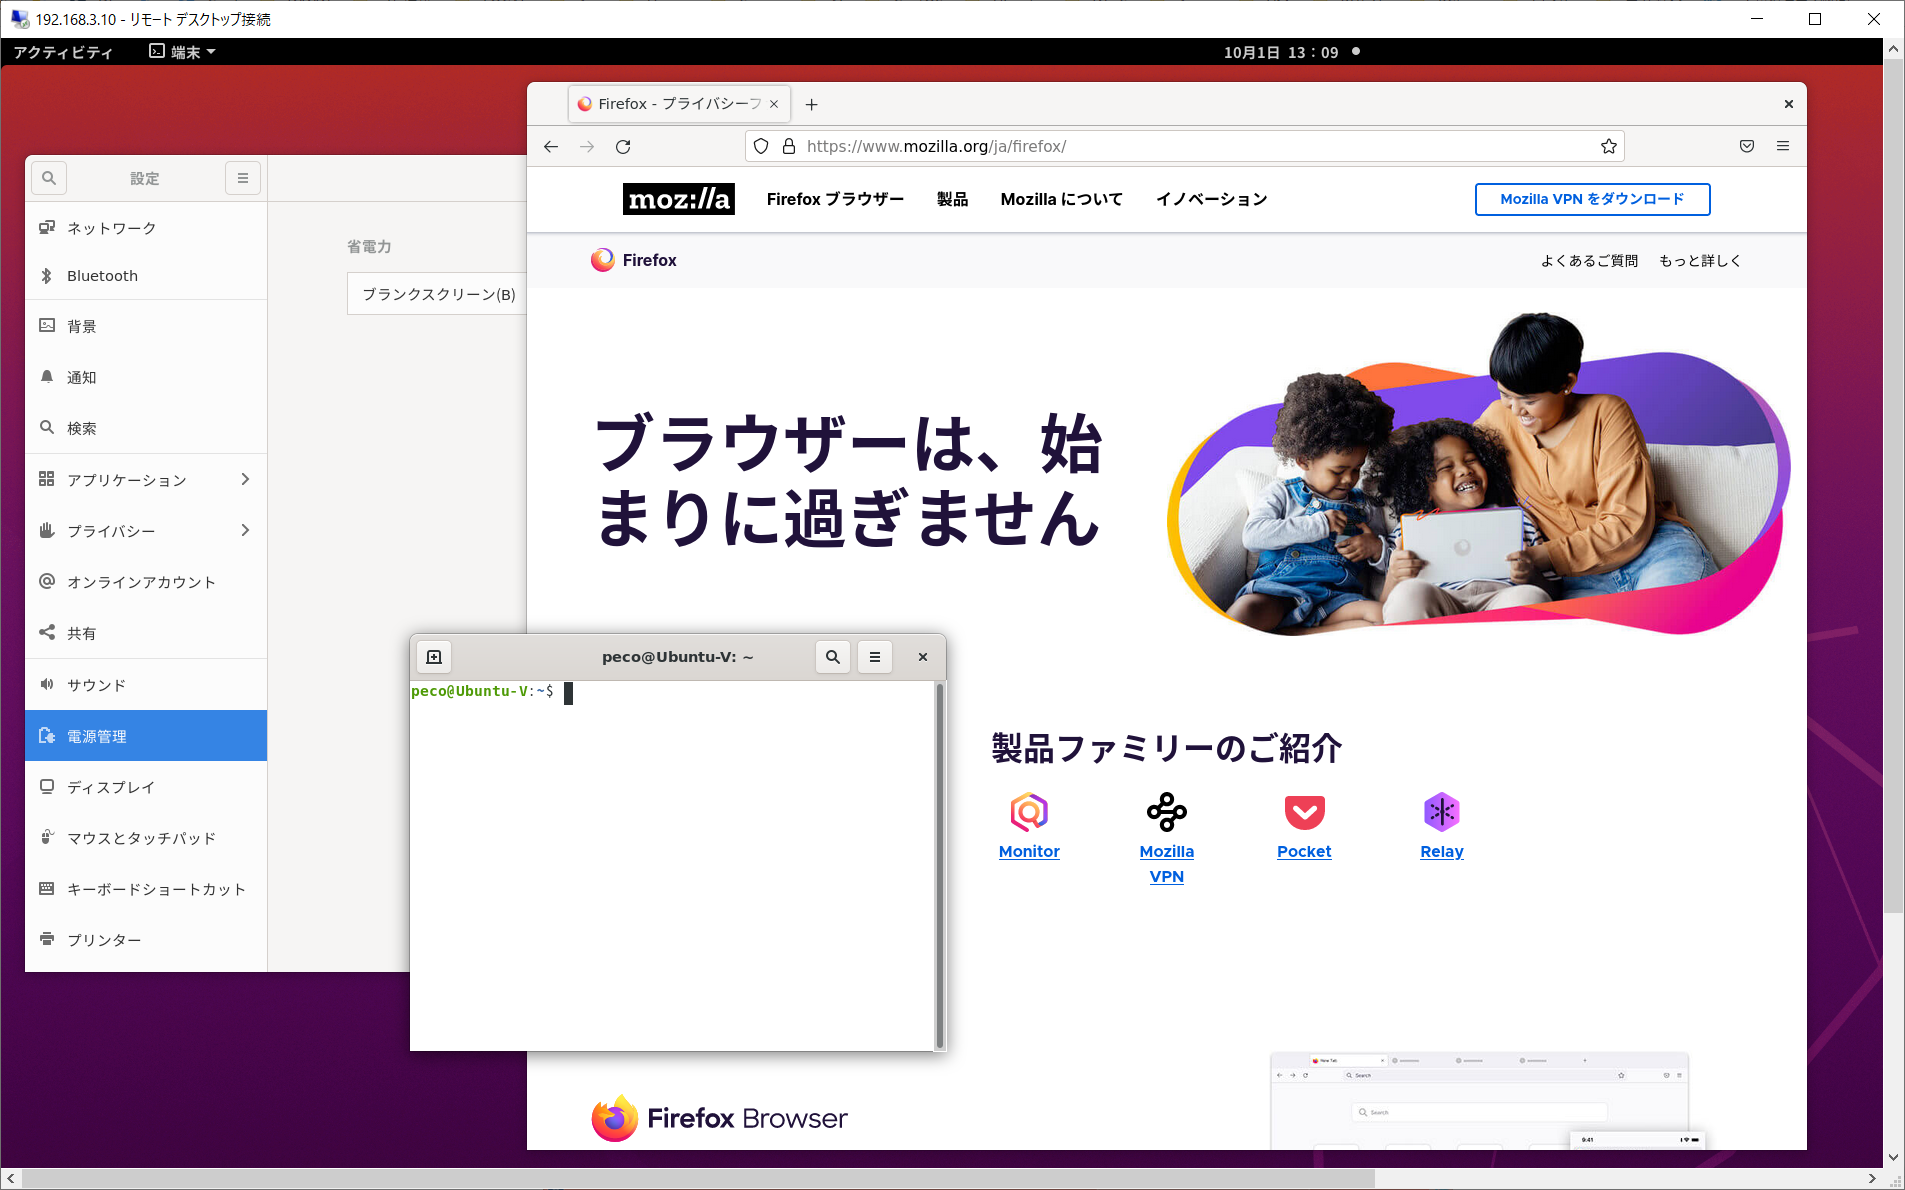Open a new tab in the terminal window

pyautogui.click(x=434, y=657)
